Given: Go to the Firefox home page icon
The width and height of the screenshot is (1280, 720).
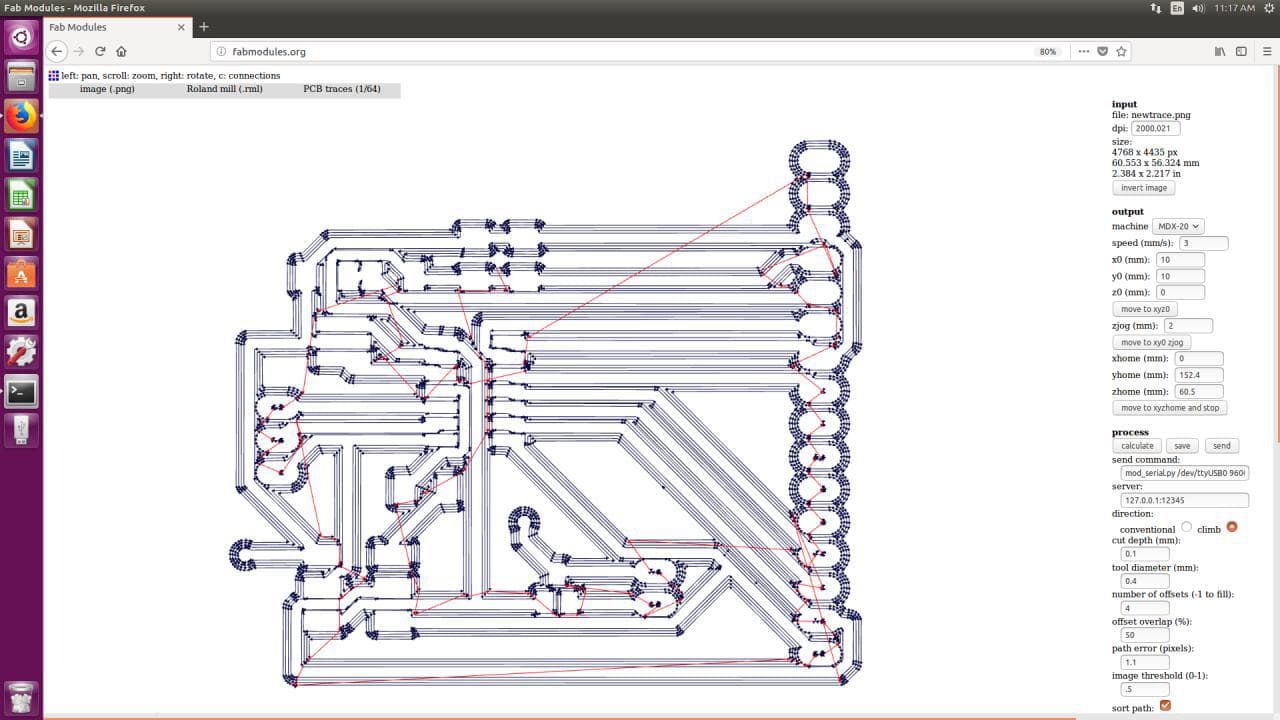Looking at the screenshot, I should (x=121, y=51).
